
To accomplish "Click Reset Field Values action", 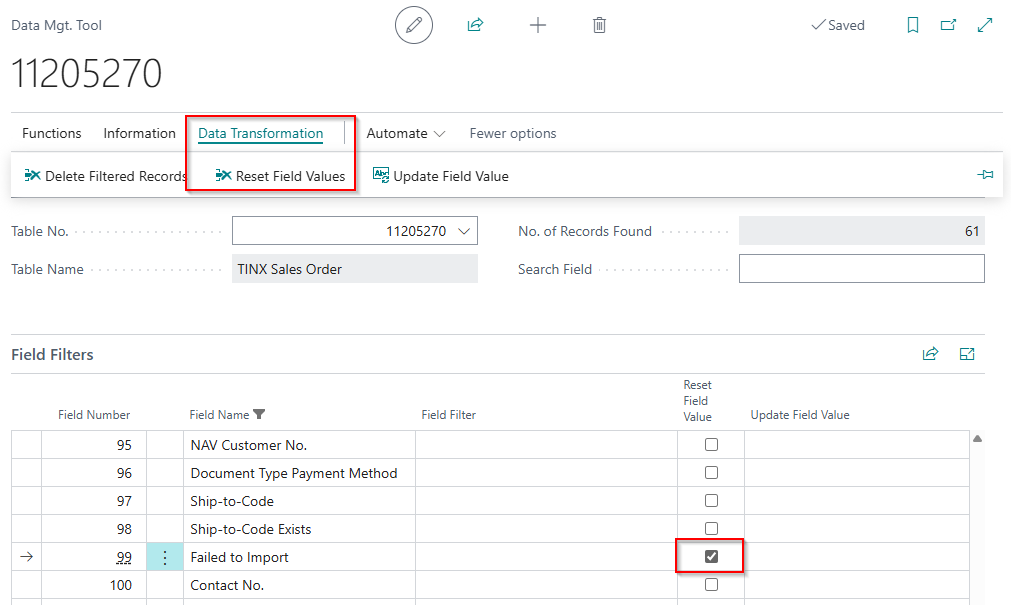I will [x=280, y=176].
